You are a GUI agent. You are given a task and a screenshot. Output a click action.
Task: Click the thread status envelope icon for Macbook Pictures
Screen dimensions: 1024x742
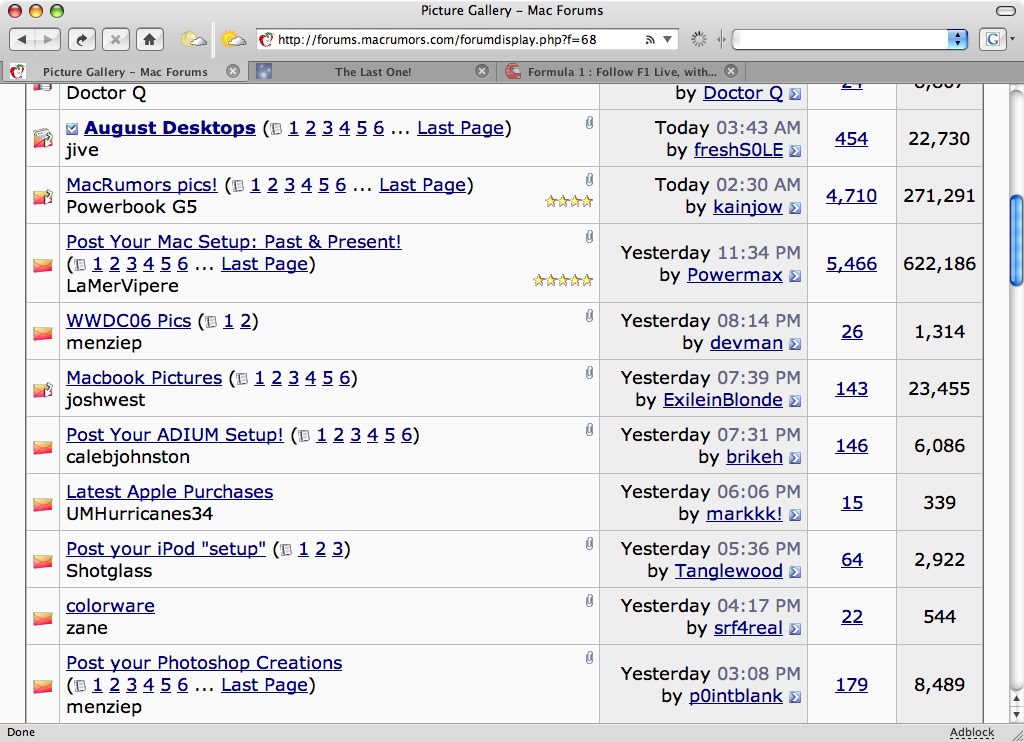pyautogui.click(x=43, y=389)
